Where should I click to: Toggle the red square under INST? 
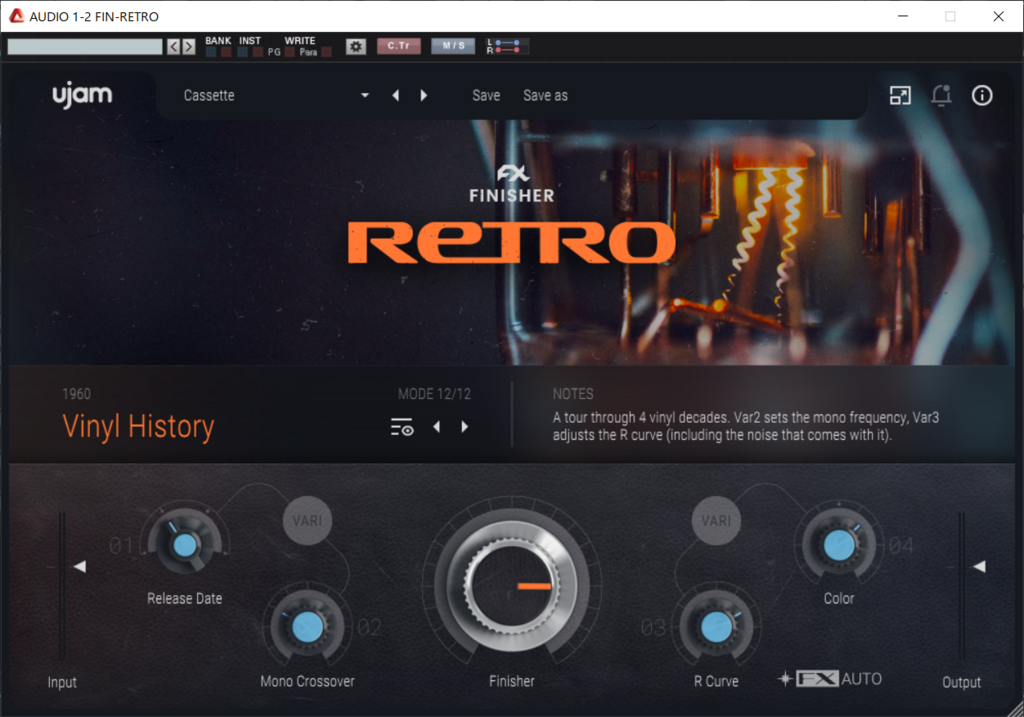(x=257, y=52)
